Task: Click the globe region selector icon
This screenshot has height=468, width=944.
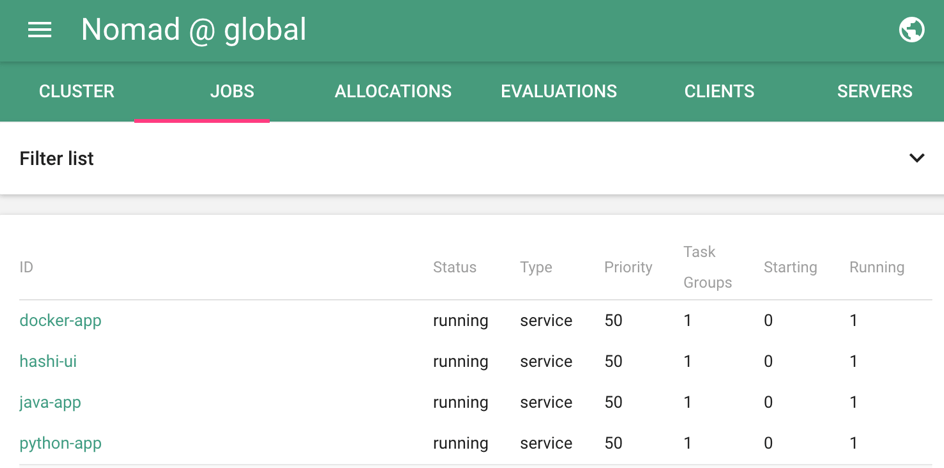Action: tap(911, 30)
